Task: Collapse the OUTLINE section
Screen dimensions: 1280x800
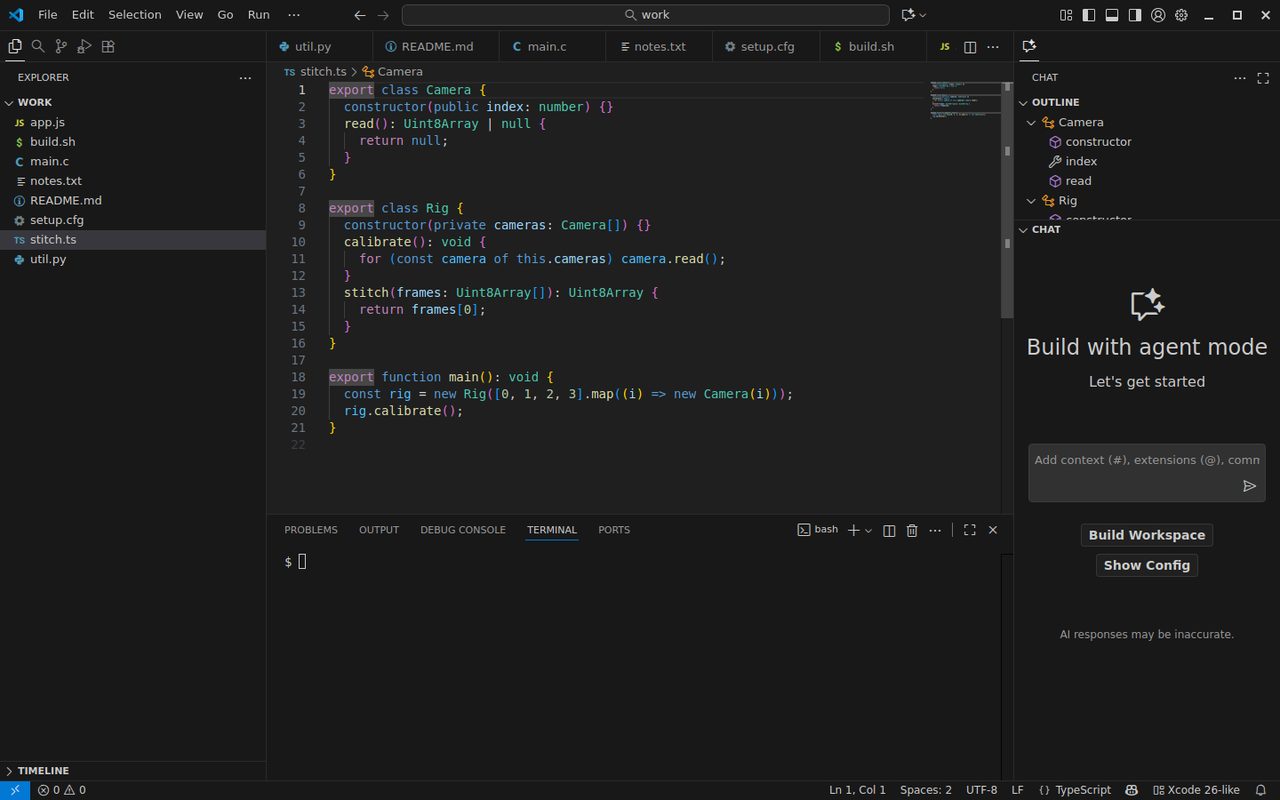Action: tap(1147, 102)
